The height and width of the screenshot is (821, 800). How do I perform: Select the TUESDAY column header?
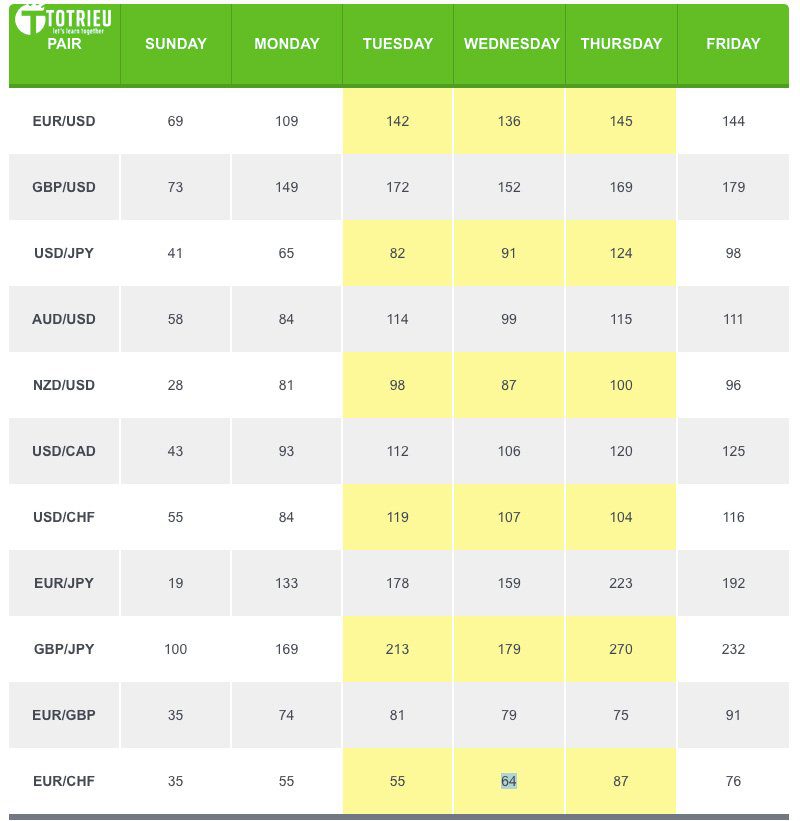(398, 43)
